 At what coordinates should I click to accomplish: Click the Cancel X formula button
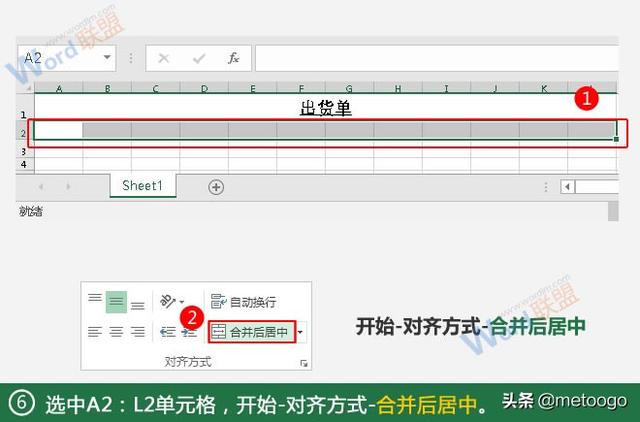(164, 58)
